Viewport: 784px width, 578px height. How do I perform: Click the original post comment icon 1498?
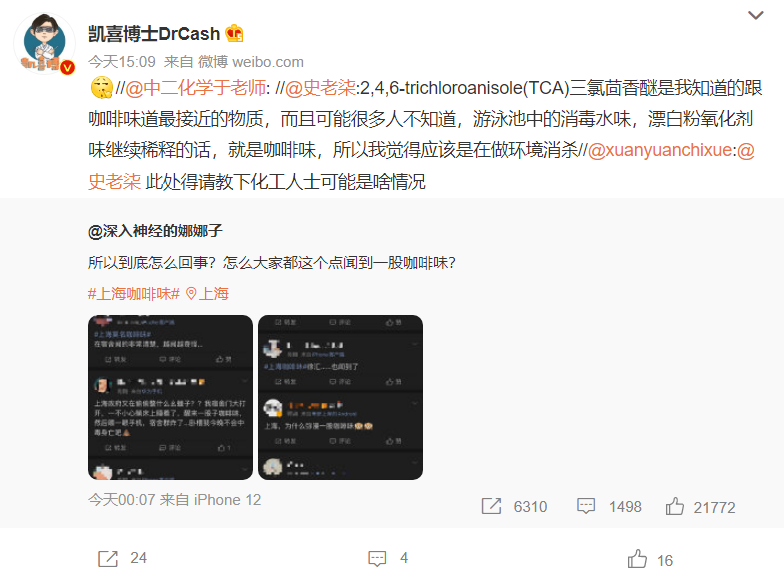click(609, 506)
